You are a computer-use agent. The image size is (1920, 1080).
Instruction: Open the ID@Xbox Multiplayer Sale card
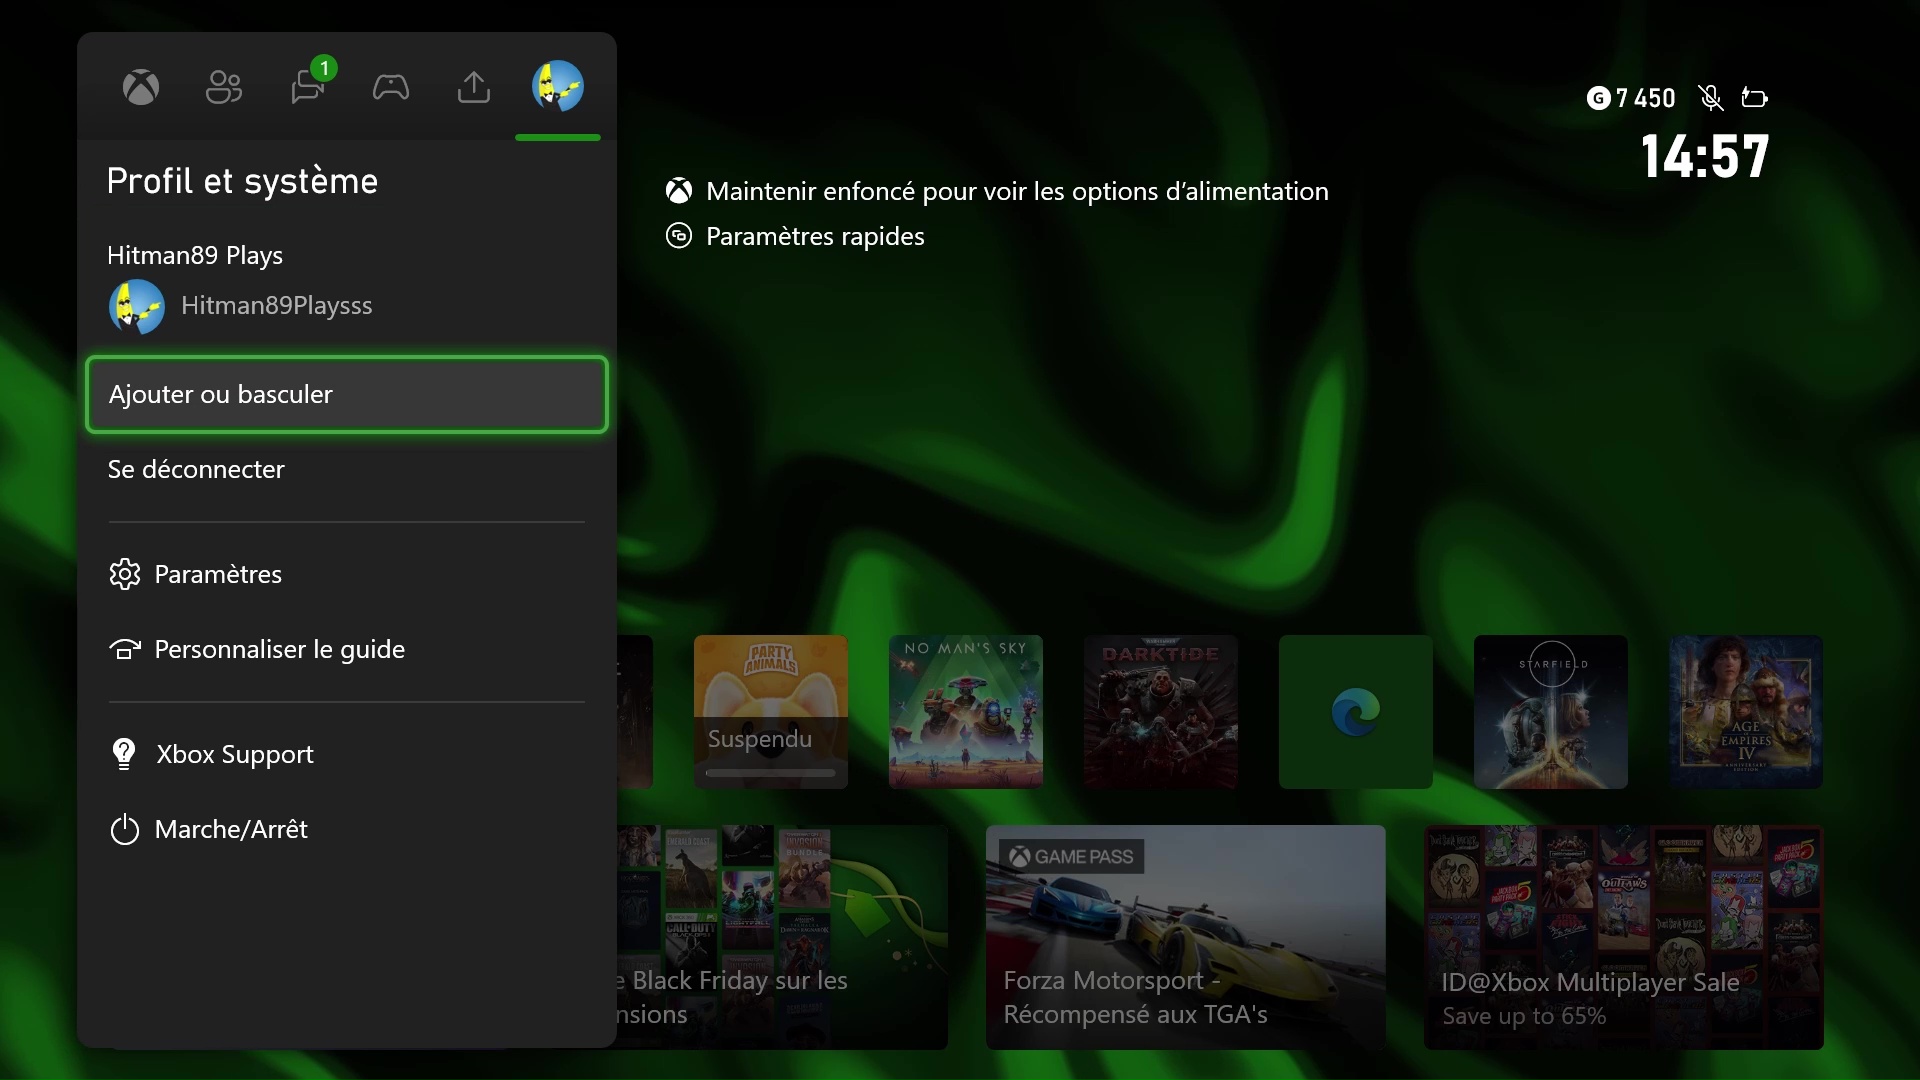1624,937
